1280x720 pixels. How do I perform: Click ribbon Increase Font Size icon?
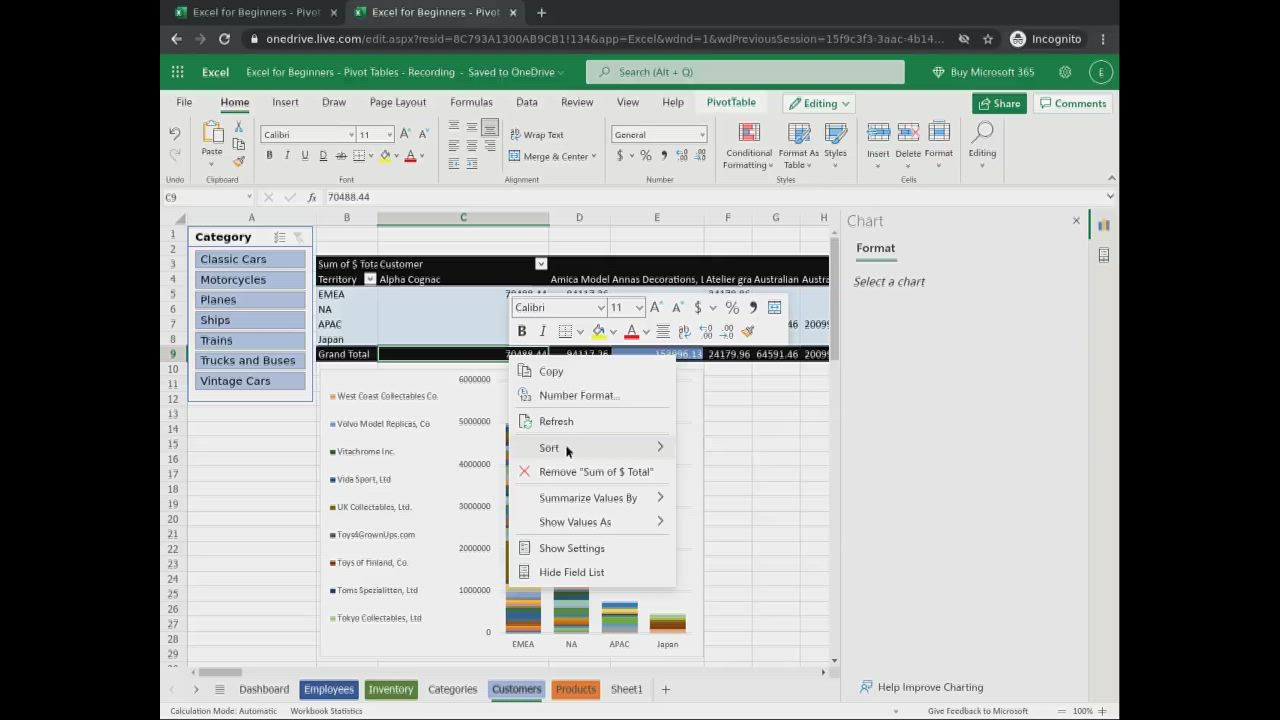405,134
